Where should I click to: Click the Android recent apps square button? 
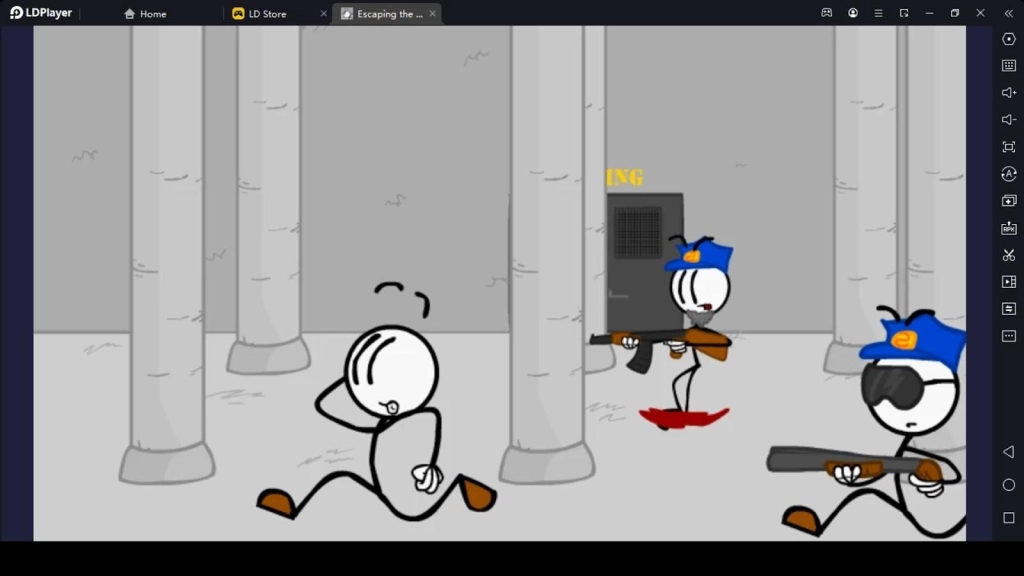1009,518
